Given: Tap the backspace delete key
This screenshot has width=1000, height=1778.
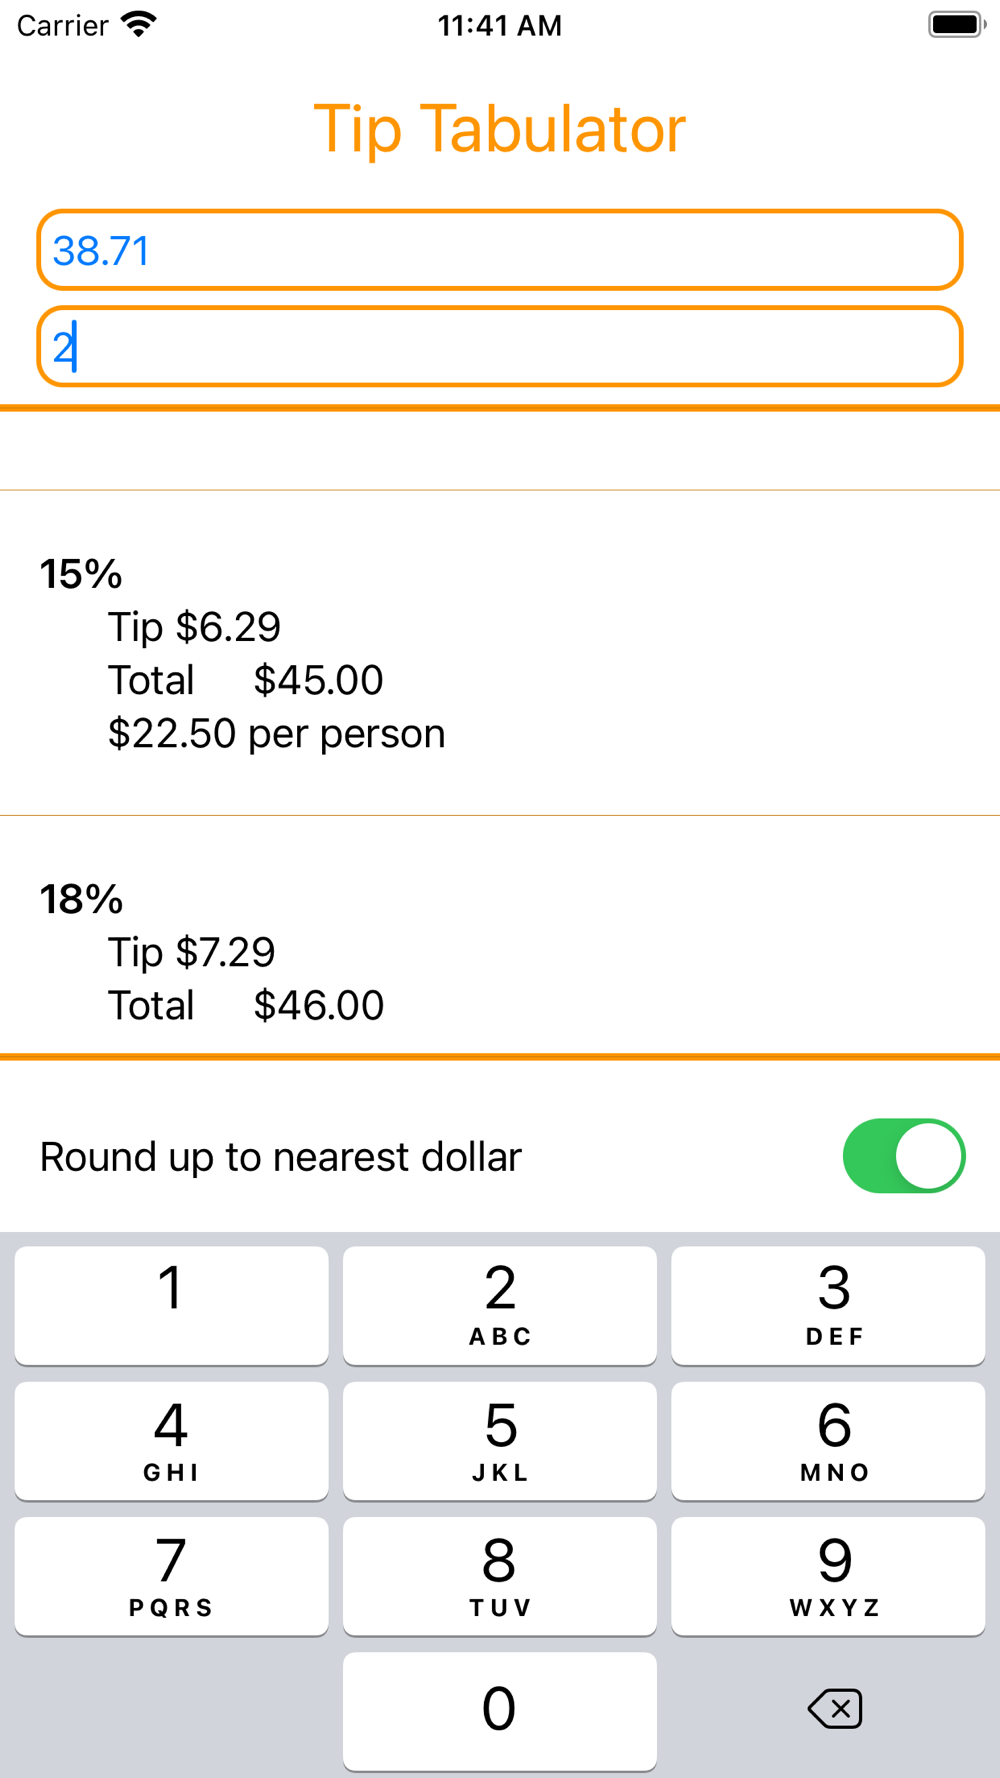Looking at the screenshot, I should point(834,1708).
